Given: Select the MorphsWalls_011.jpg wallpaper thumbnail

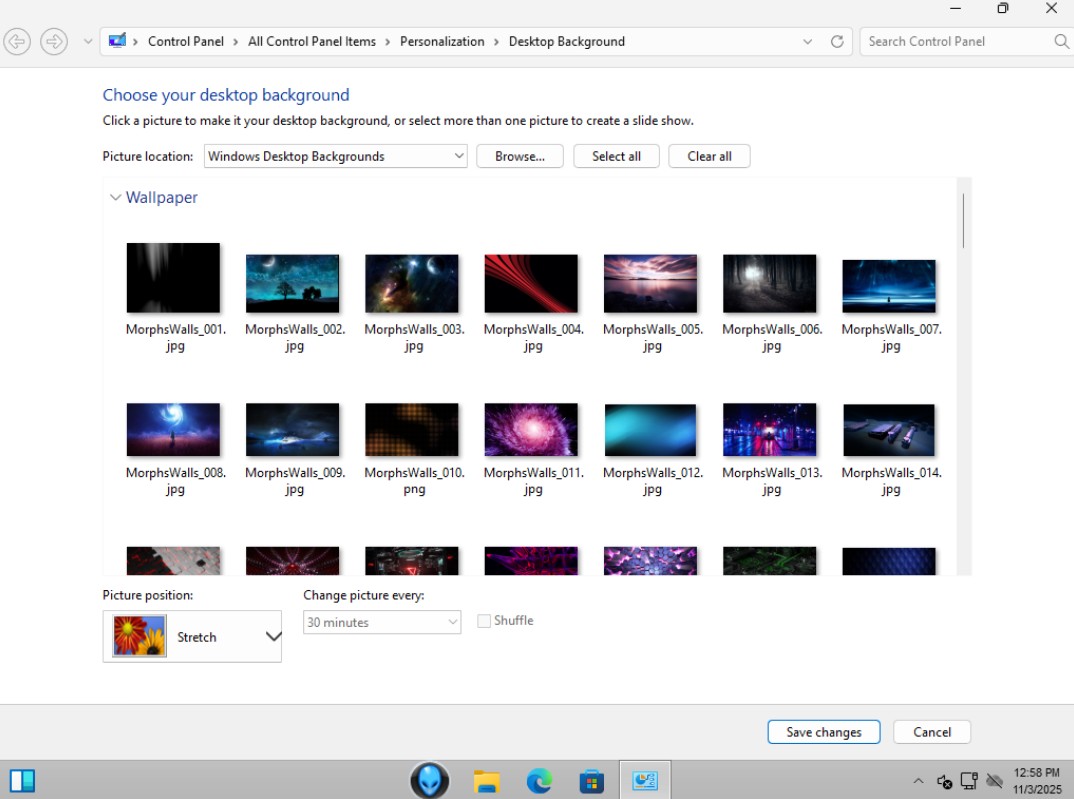Looking at the screenshot, I should (531, 430).
